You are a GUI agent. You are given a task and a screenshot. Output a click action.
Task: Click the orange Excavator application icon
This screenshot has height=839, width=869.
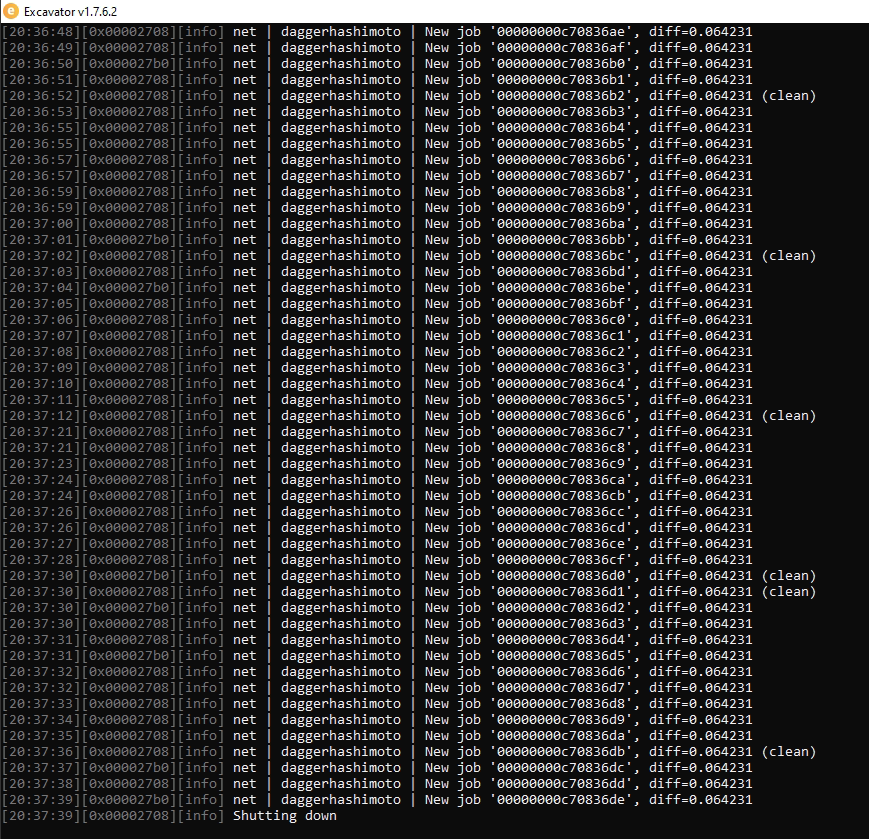click(10, 10)
